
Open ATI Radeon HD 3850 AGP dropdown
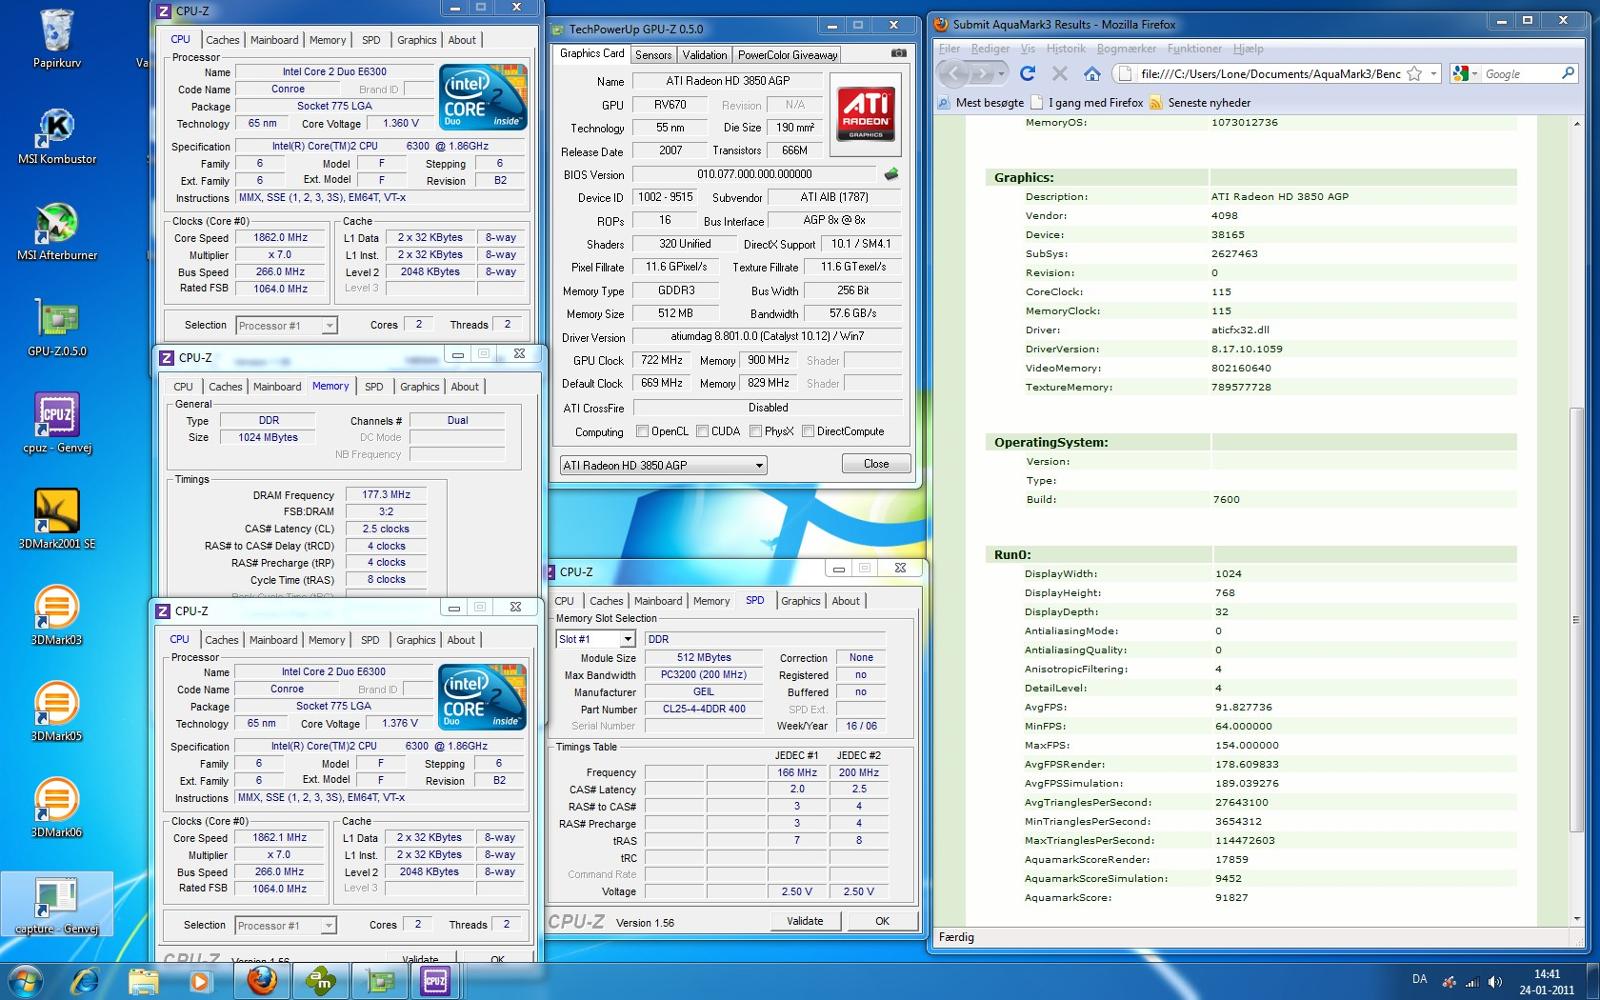pos(663,465)
